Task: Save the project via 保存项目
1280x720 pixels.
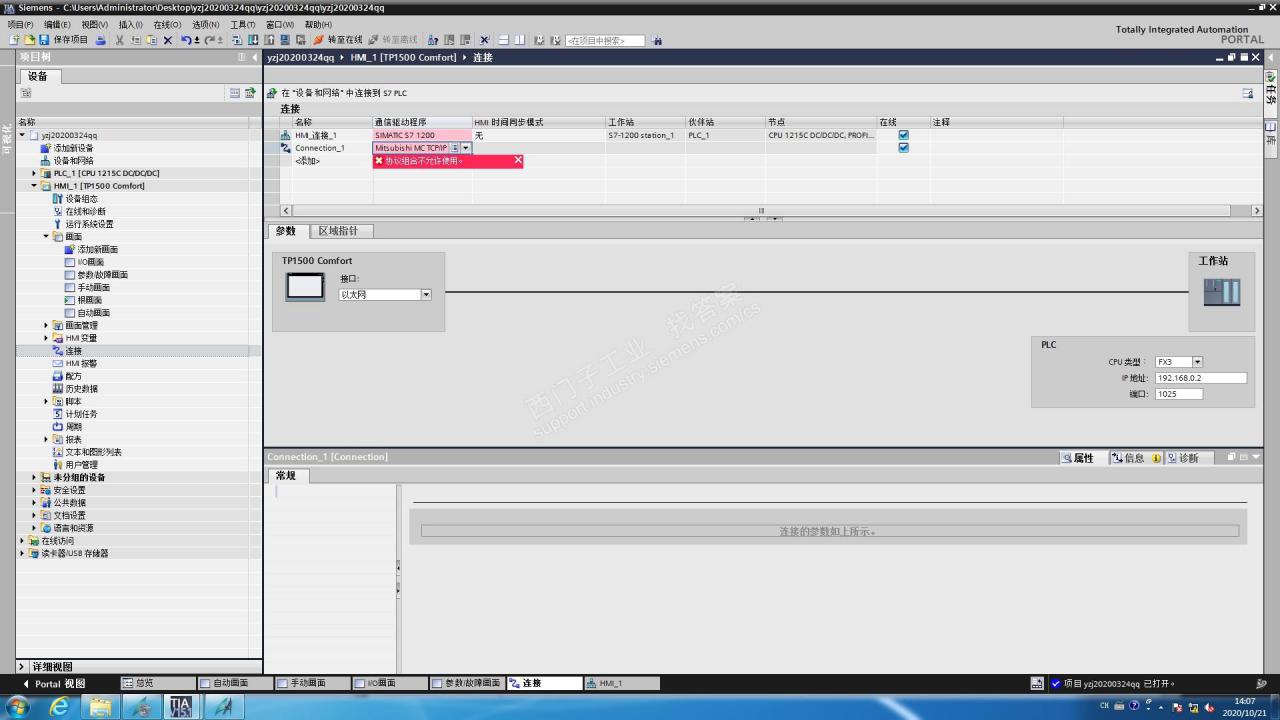Action: coord(64,40)
